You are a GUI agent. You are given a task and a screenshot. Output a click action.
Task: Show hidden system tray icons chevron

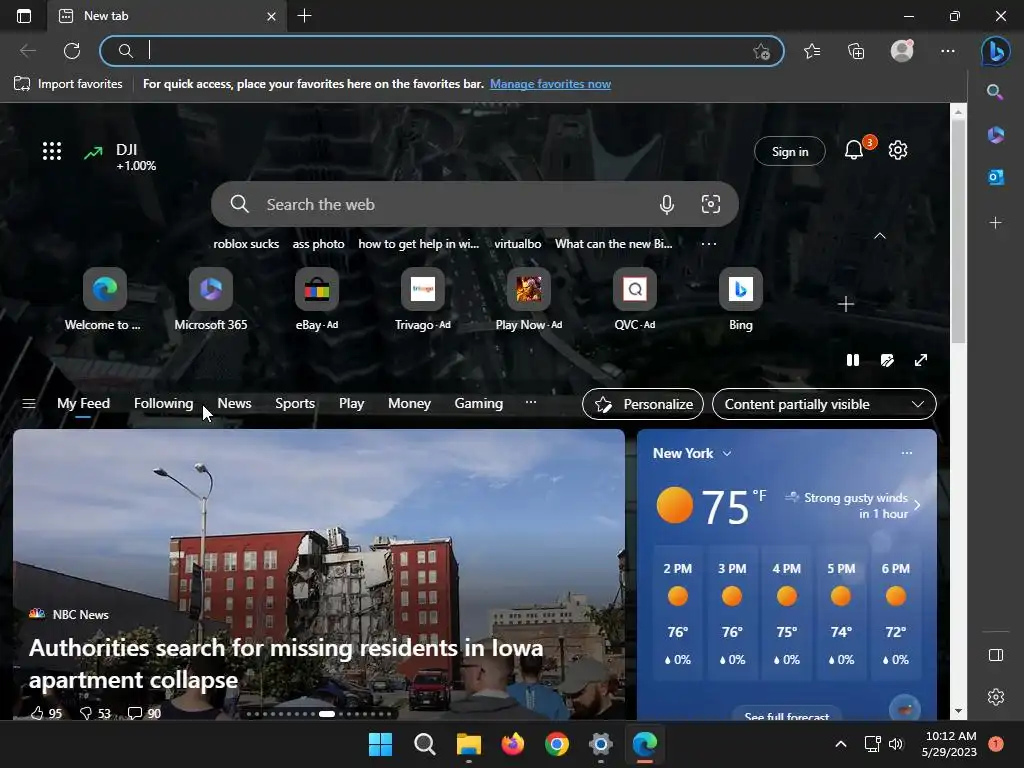[840, 744]
